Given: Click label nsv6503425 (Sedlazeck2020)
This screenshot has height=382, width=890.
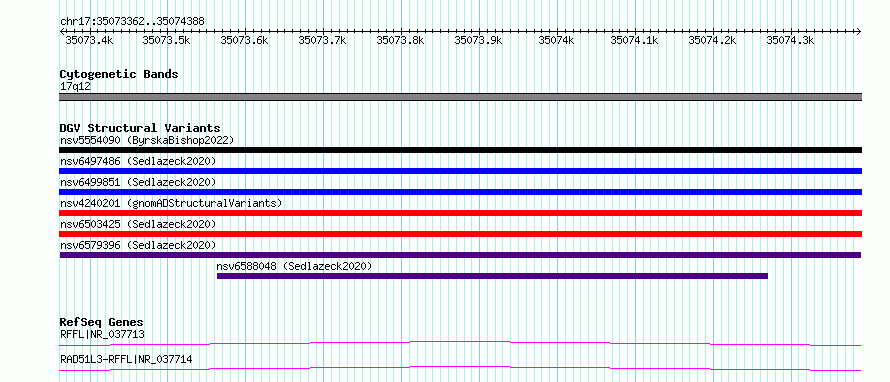Looking at the screenshot, I should pos(138,224).
